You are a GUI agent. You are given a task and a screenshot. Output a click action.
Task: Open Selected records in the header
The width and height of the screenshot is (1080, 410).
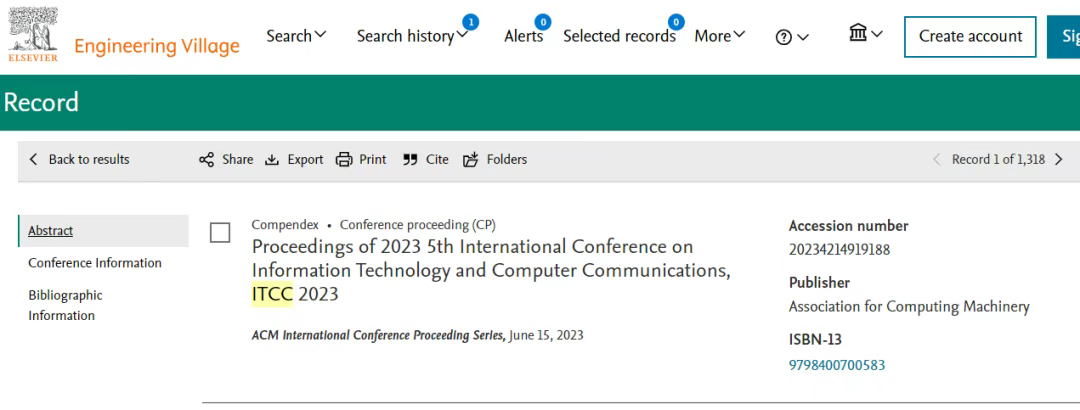[619, 36]
